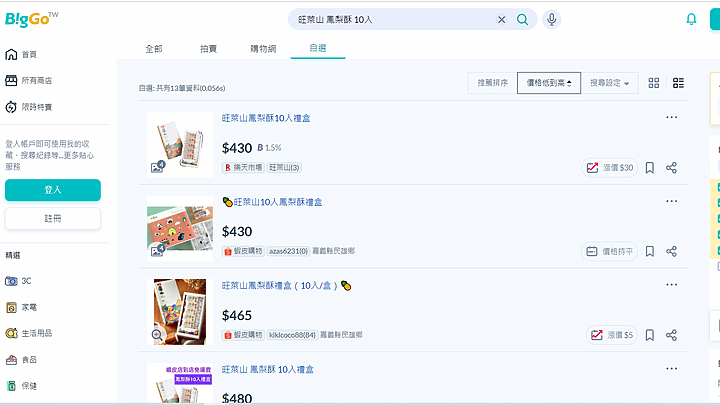The height and width of the screenshot is (405, 720).
Task: Click the kikicoco88(84) seller tag
Action: (x=292, y=335)
